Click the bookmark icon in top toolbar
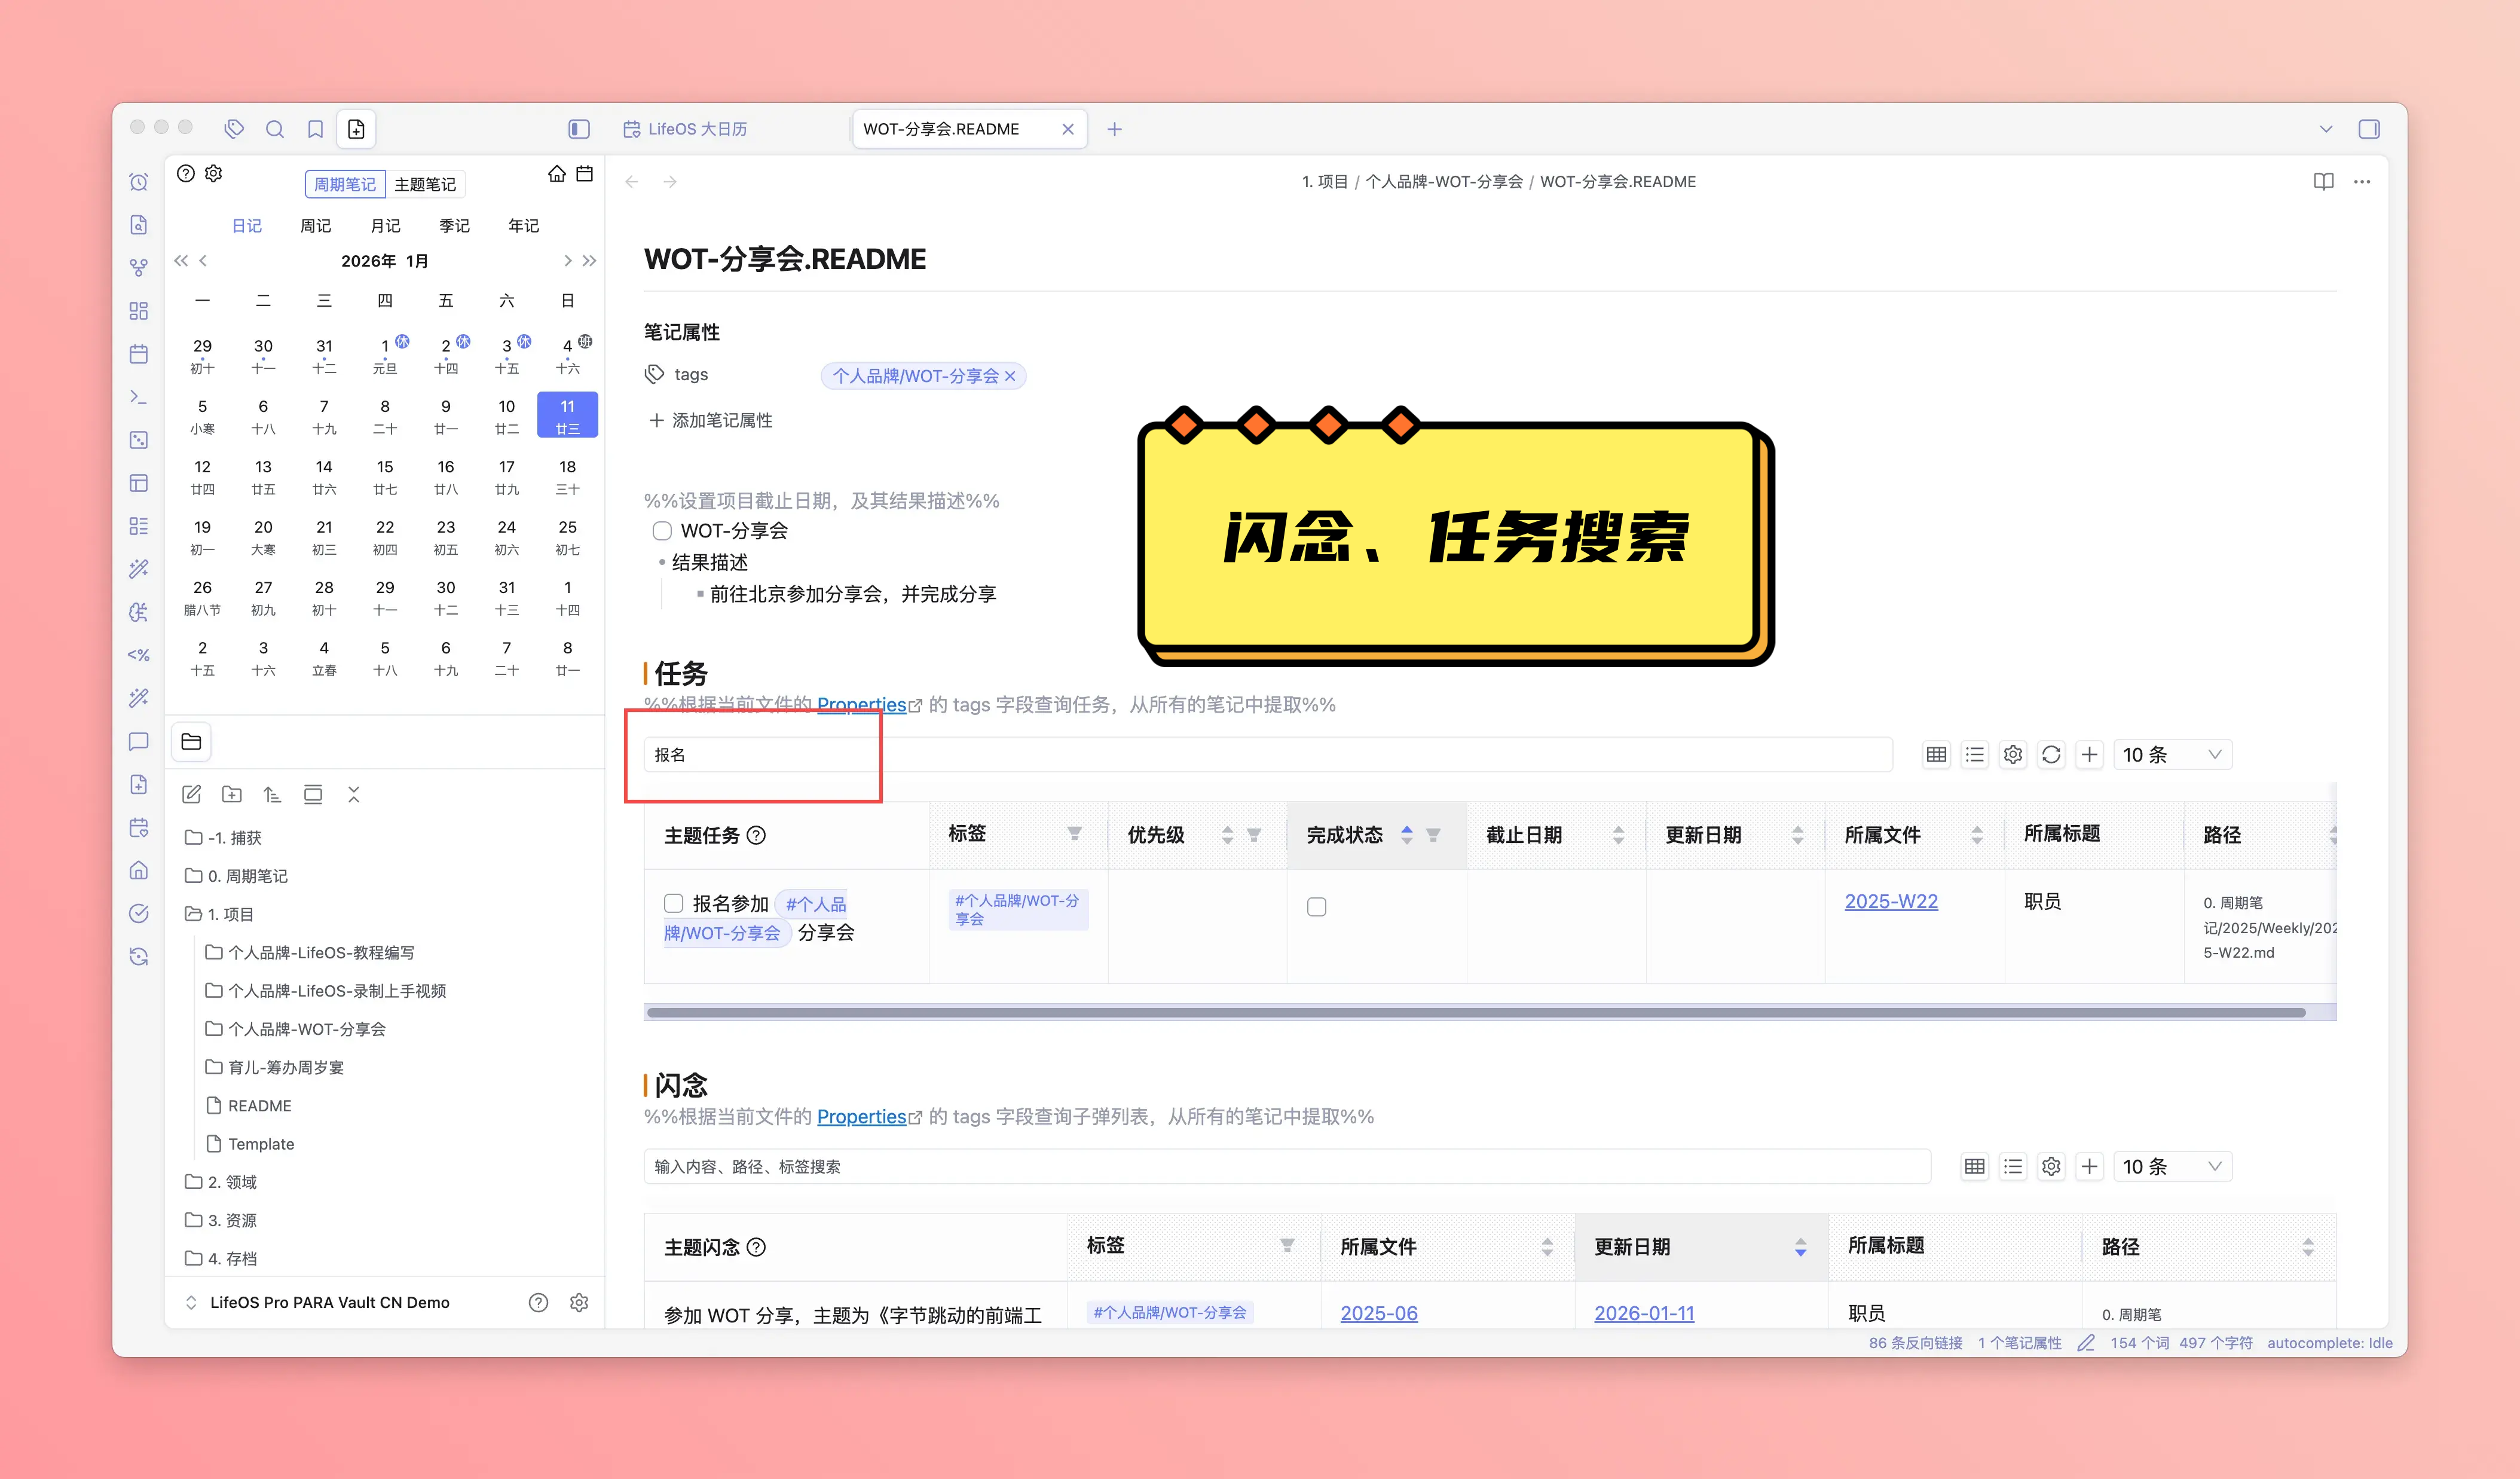The width and height of the screenshot is (2520, 1479). tap(315, 129)
